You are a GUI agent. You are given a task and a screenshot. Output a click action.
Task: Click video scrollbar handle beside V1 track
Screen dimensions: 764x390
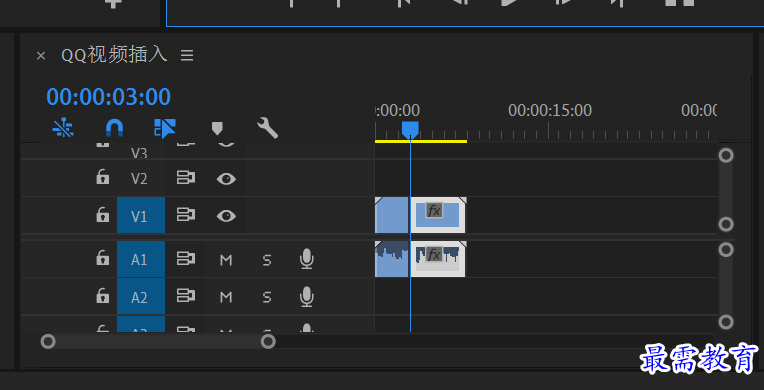[726, 224]
